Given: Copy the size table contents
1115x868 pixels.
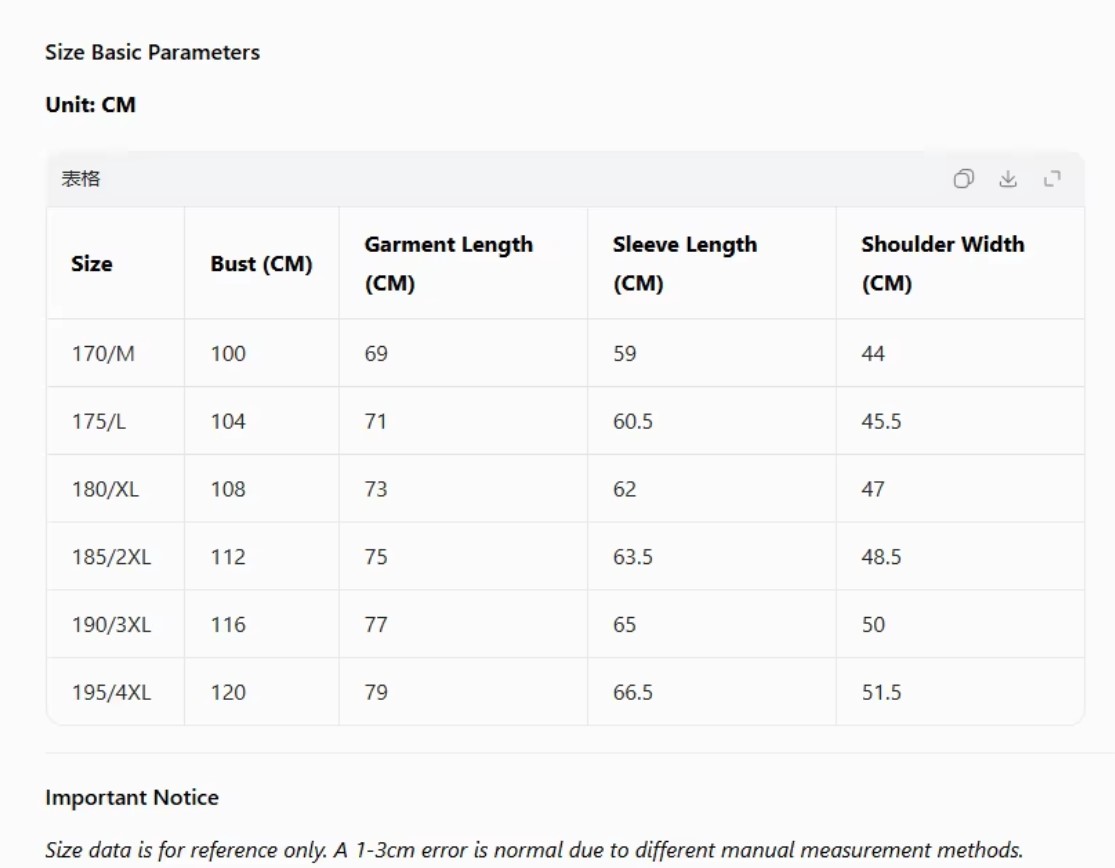Looking at the screenshot, I should coord(963,179).
